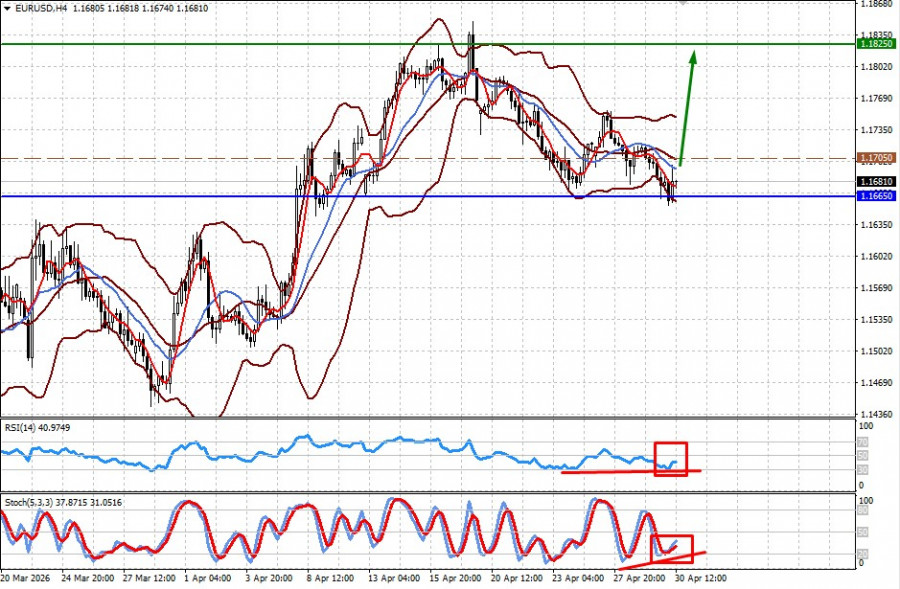Screen dimensions: 900x589
Task: Click the 1.14360 price axis value
Action: pyautogui.click(x=877, y=413)
